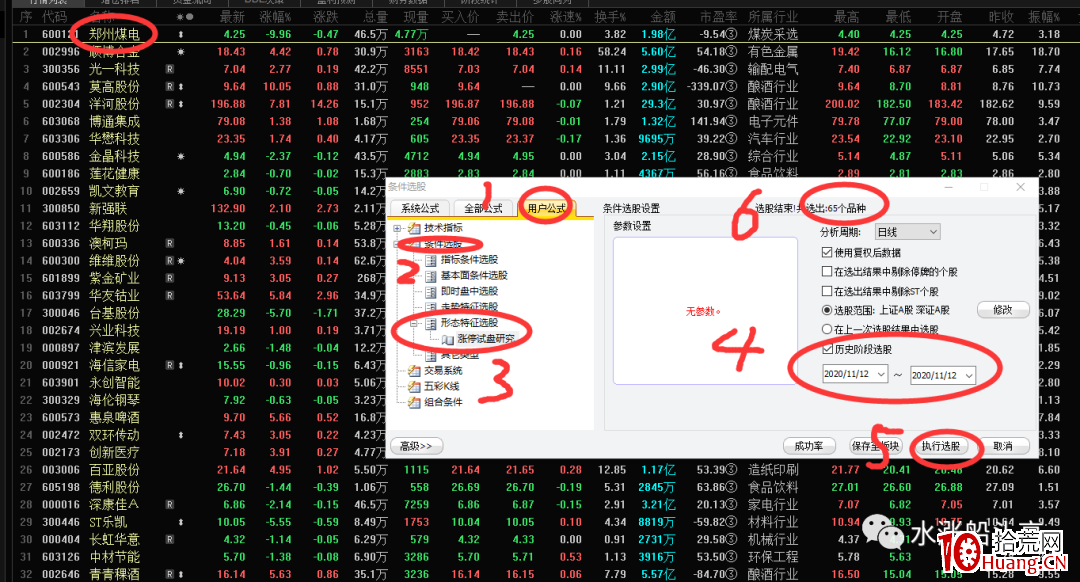Select the 选股范围 radio button
The width and height of the screenshot is (1080, 582).
click(827, 311)
